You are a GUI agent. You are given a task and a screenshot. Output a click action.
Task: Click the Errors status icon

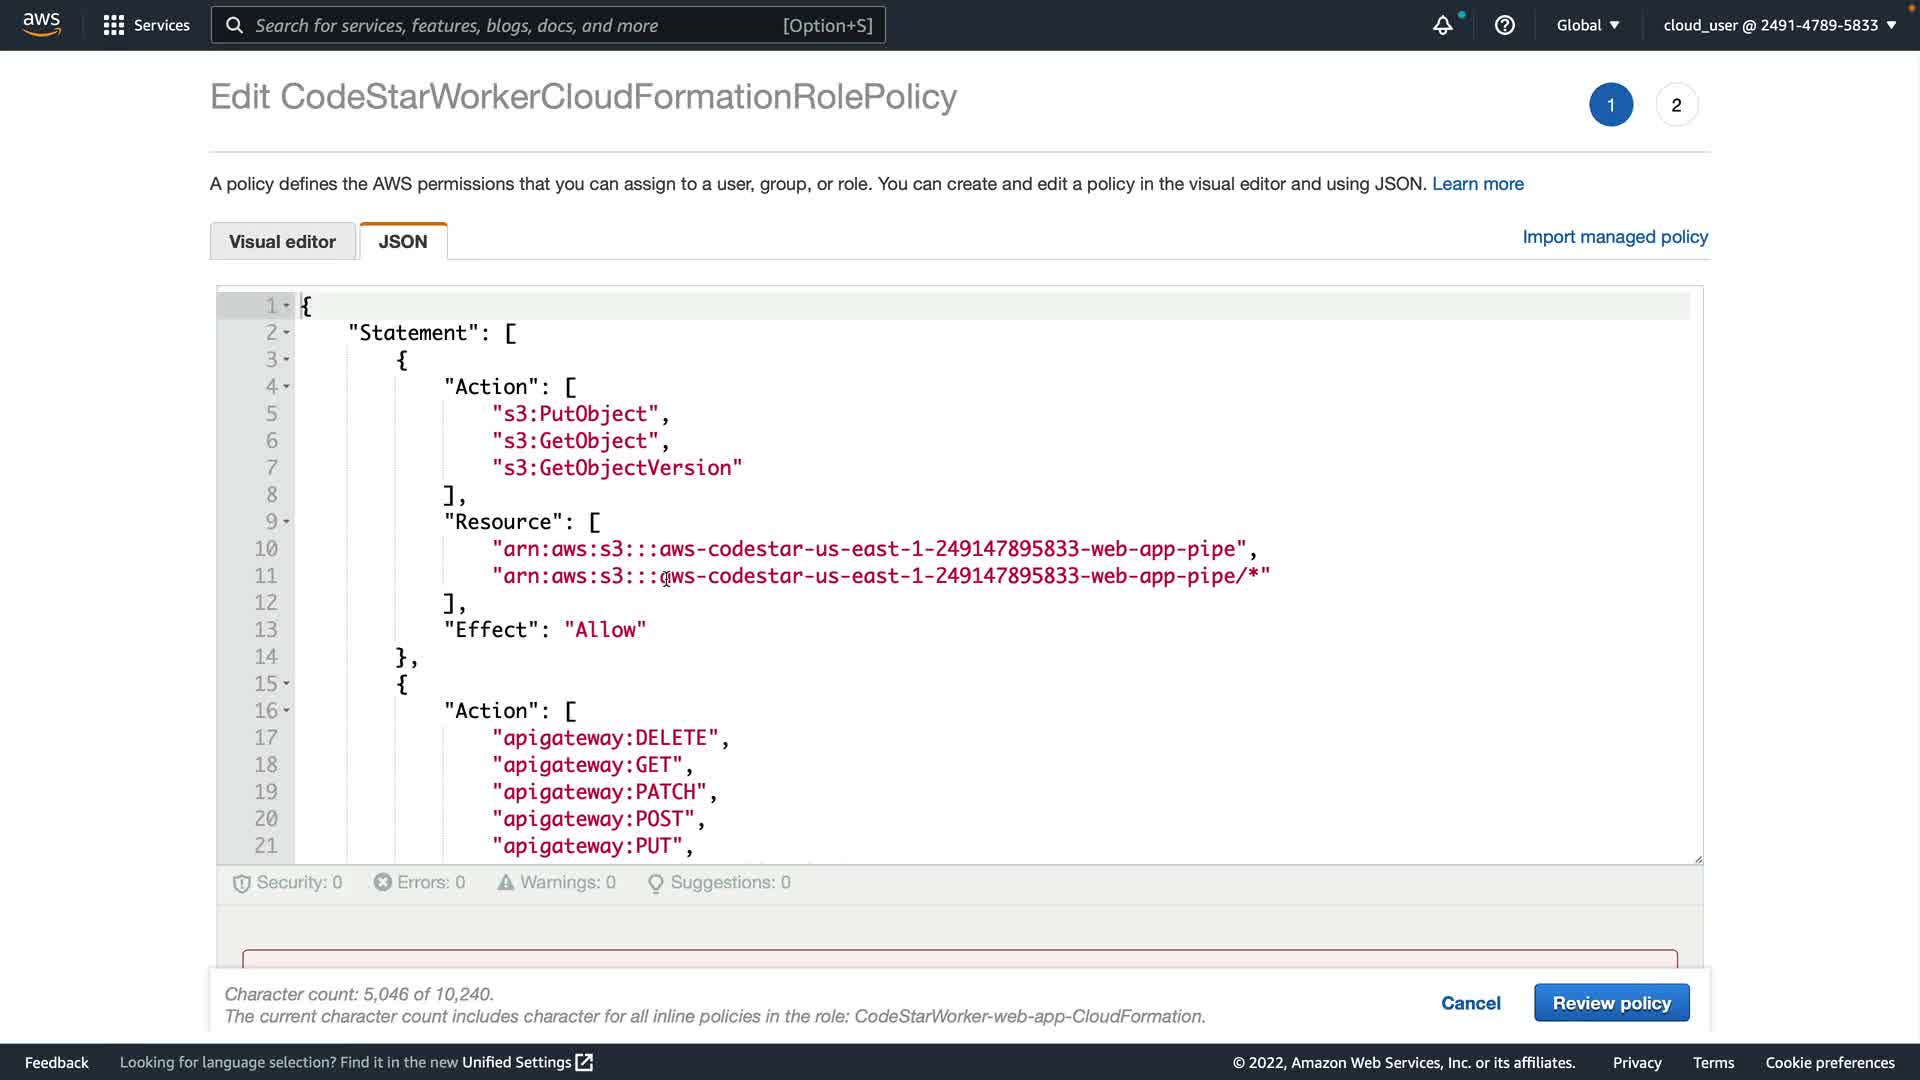(x=382, y=882)
